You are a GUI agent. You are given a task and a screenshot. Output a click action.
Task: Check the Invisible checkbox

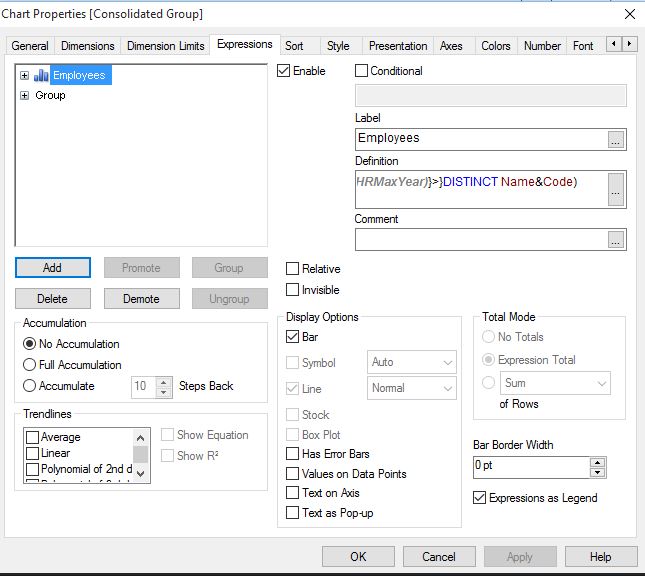[292, 290]
